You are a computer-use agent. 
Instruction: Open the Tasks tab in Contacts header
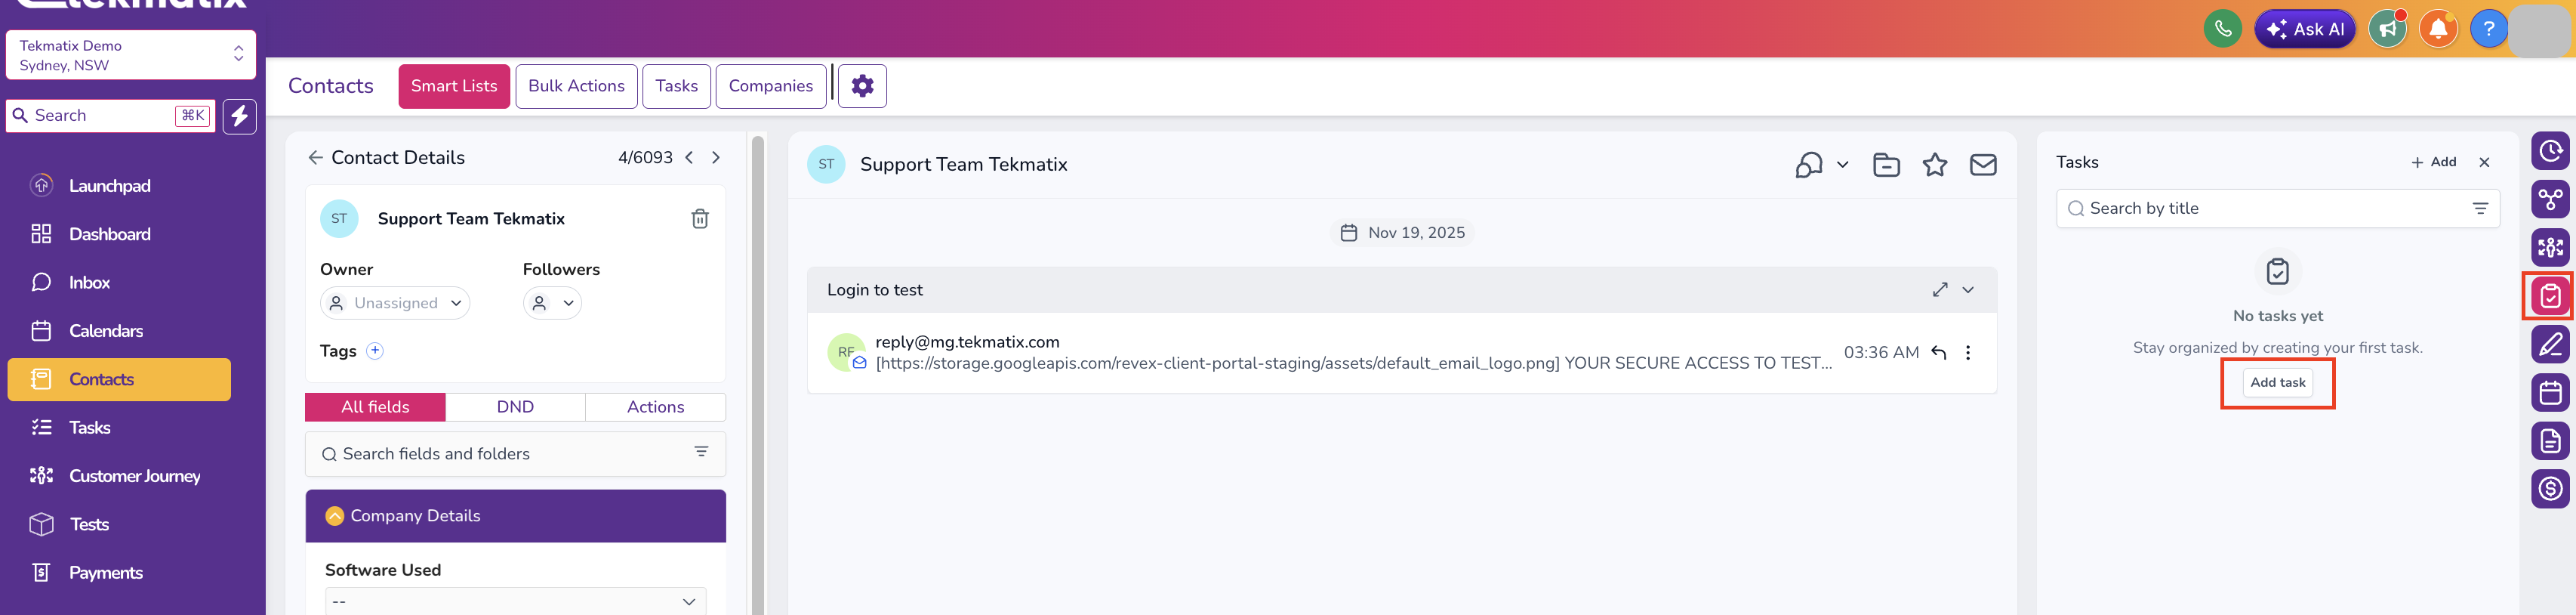click(676, 86)
